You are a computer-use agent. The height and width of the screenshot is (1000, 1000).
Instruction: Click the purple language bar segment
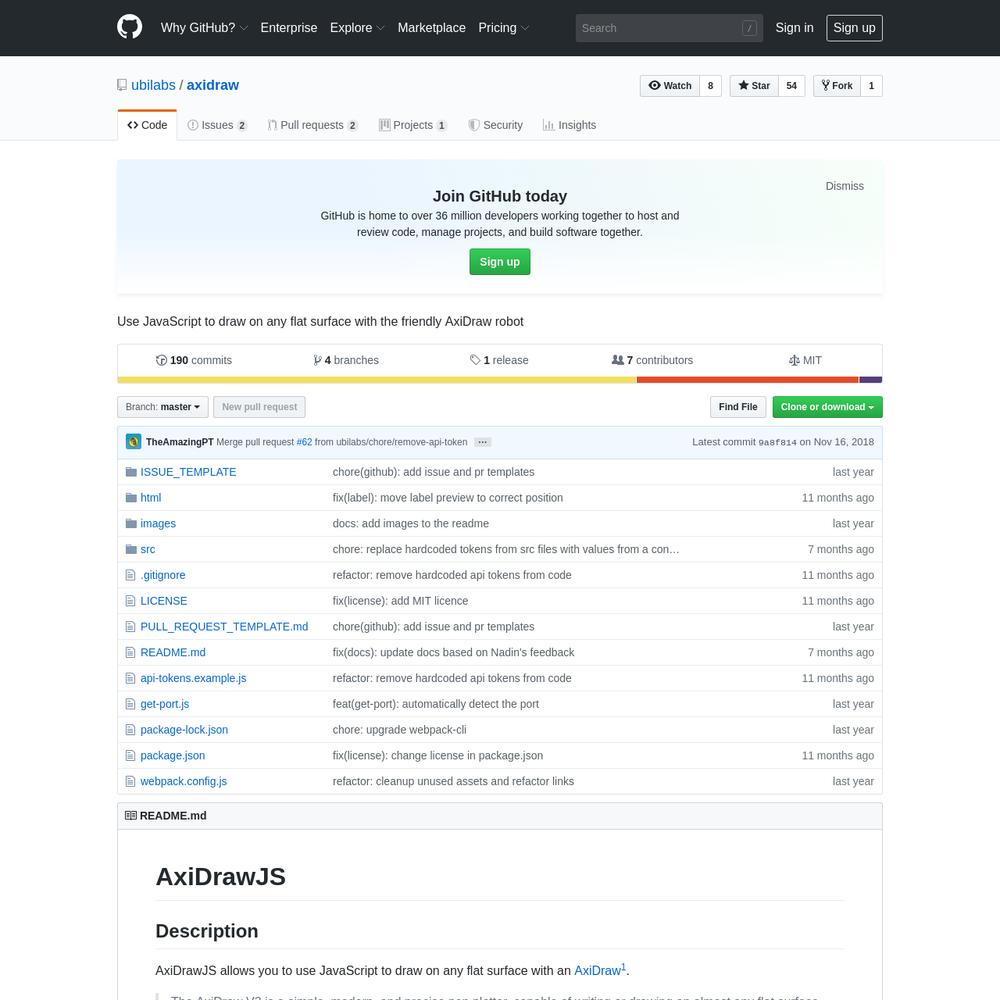point(871,380)
